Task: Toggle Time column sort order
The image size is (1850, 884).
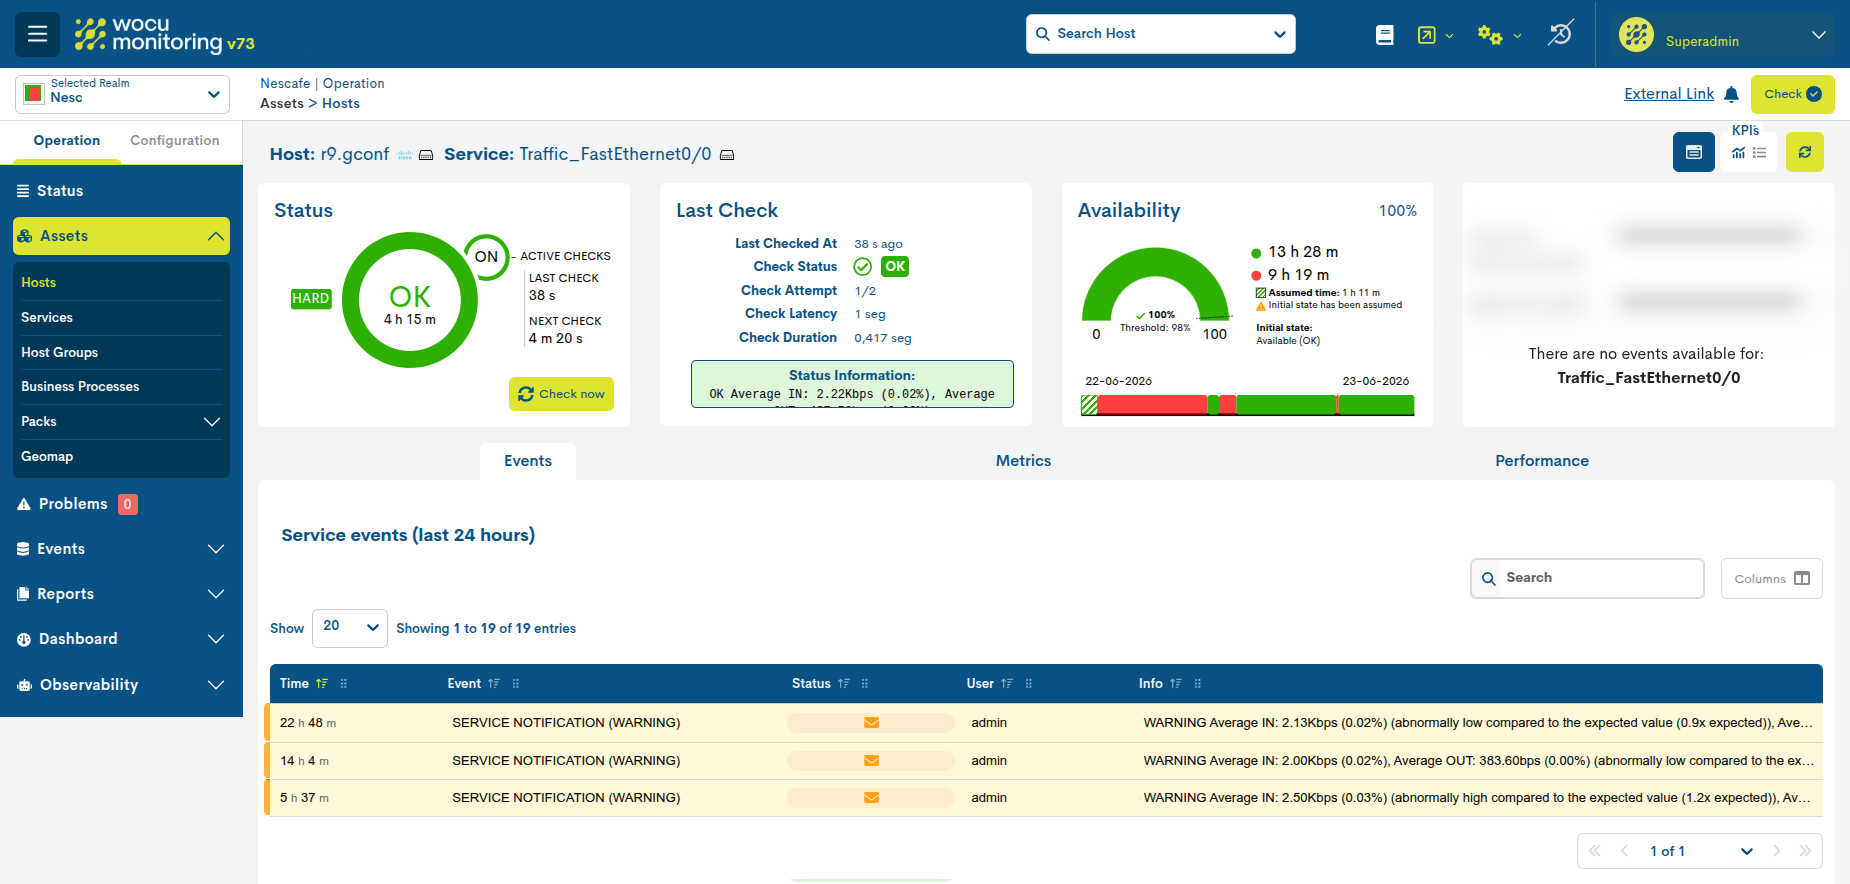Action: (322, 684)
